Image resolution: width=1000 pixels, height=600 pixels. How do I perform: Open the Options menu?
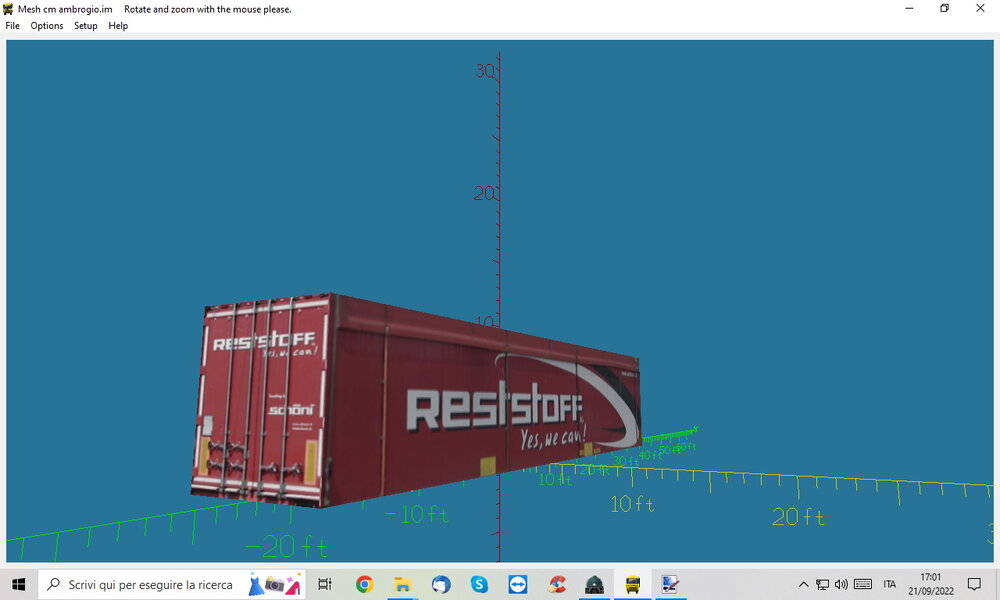tap(47, 26)
